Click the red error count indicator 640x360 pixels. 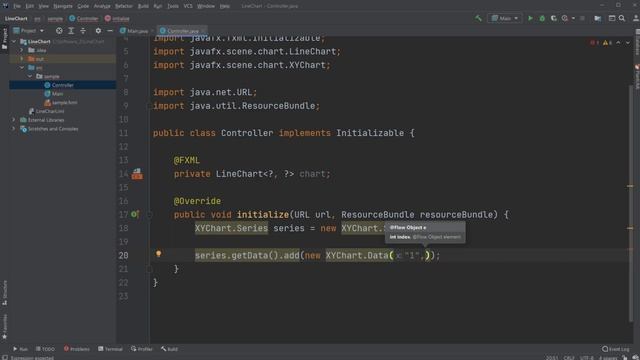(x=594, y=42)
